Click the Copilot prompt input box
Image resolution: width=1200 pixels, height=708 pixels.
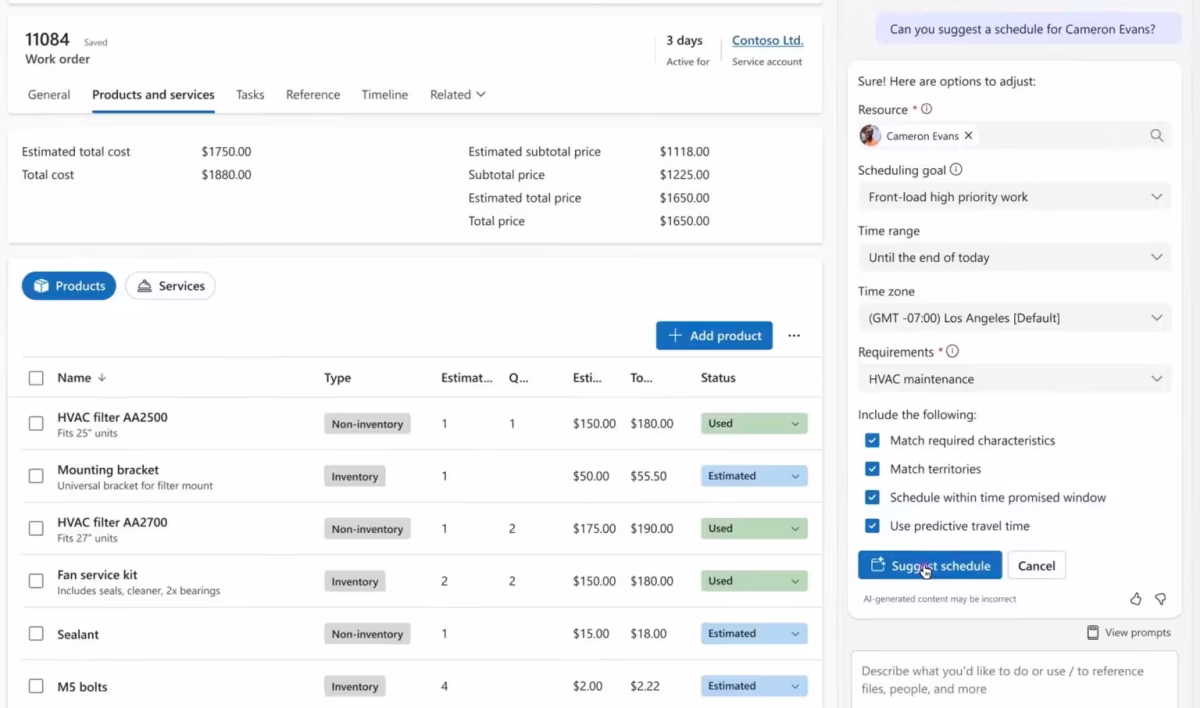click(1014, 680)
